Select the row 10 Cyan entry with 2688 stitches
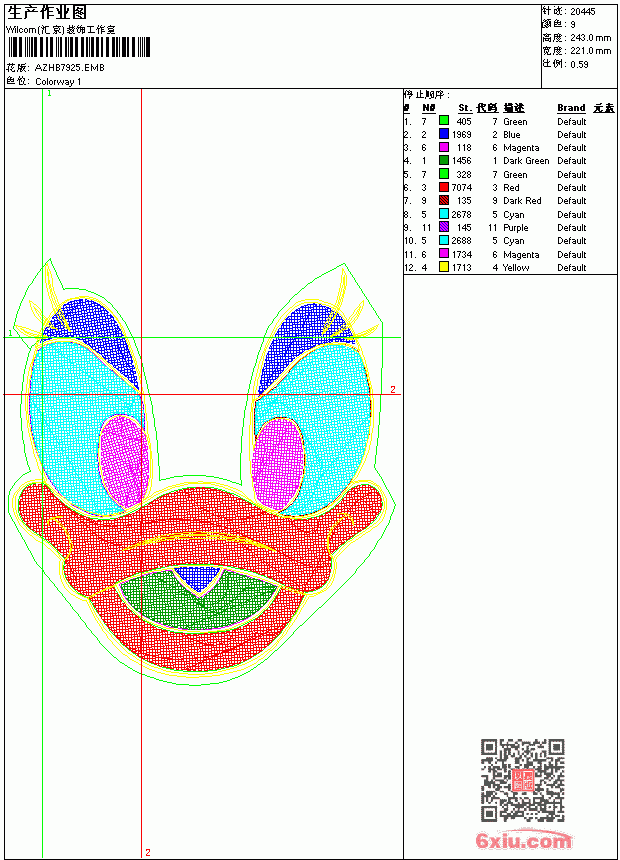 point(510,241)
